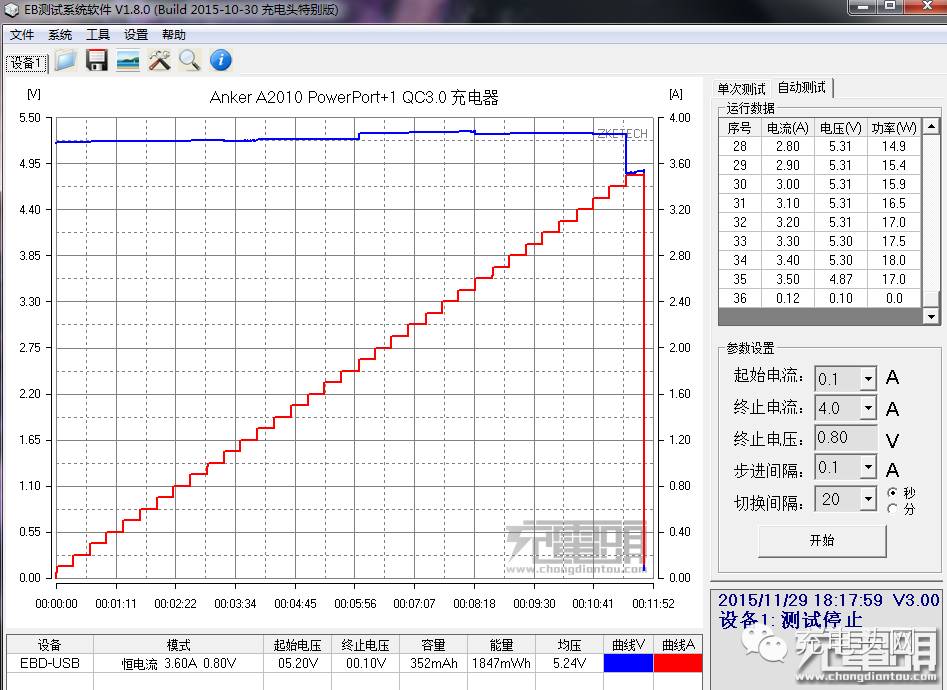Click the 18.0 power cell

894,260
